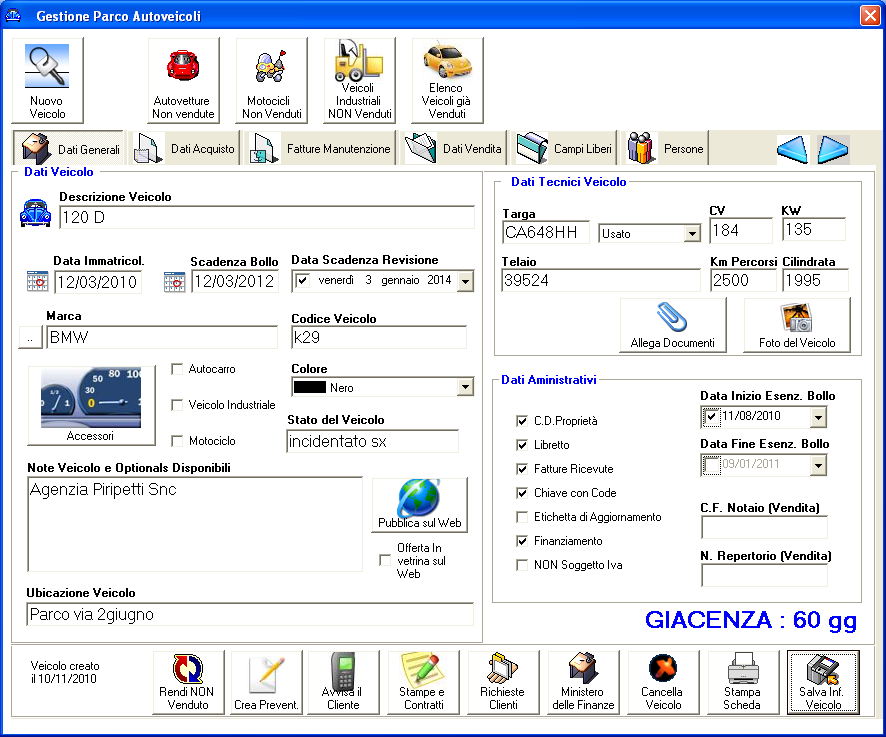Viewport: 886px width, 737px height.
Task: Open the Campi Liberi tab
Action: 564,149
